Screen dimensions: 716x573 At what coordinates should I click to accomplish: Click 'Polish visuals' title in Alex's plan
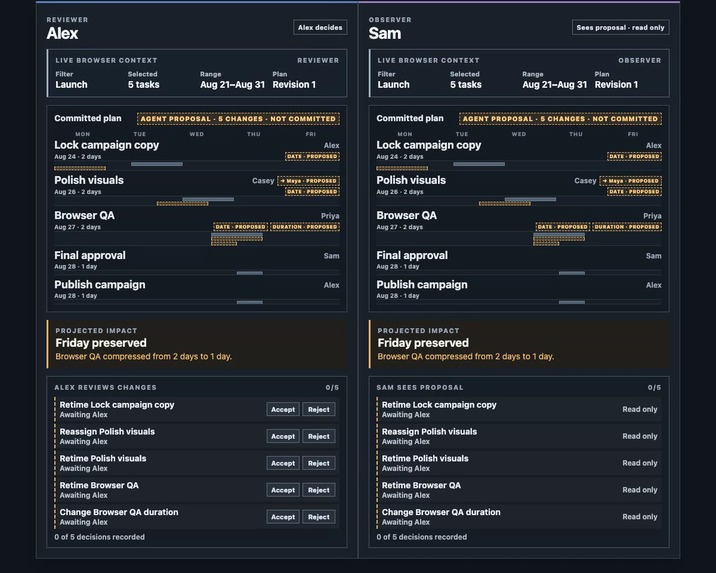click(89, 180)
